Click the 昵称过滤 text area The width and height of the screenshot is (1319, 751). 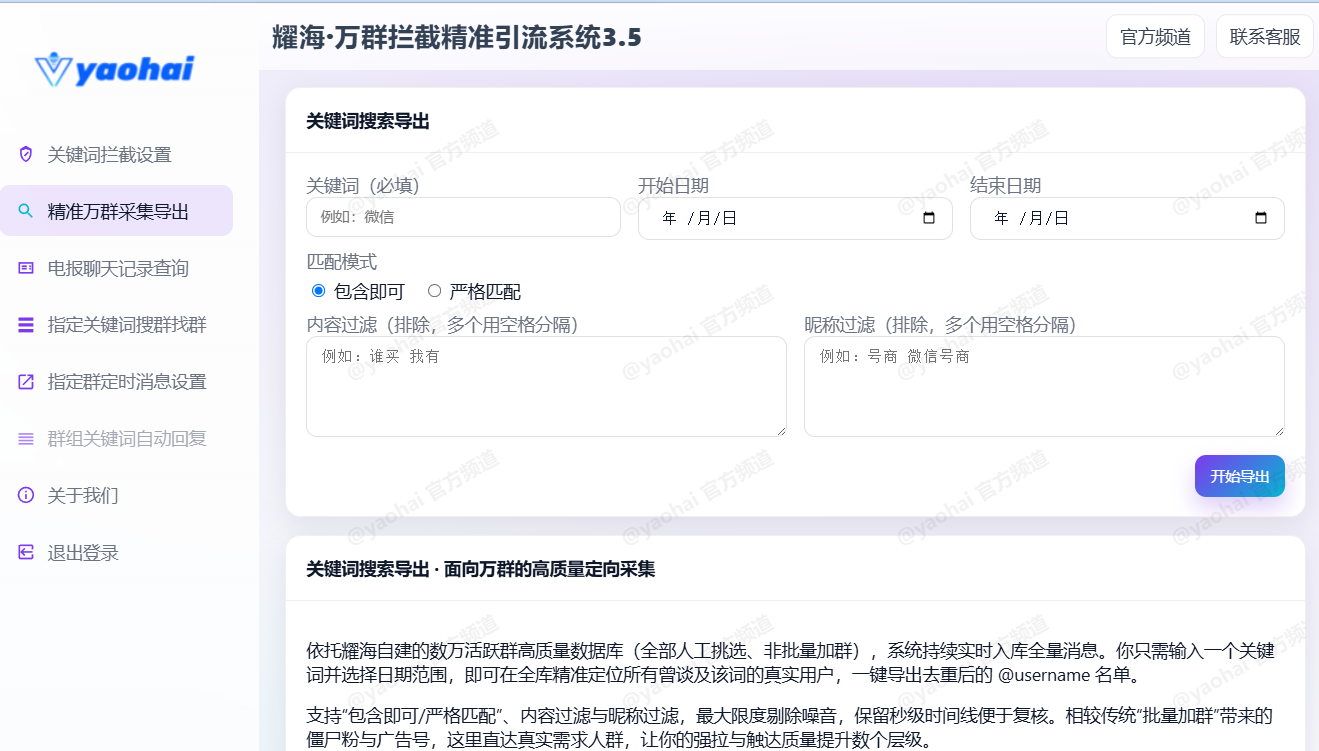click(x=1044, y=386)
